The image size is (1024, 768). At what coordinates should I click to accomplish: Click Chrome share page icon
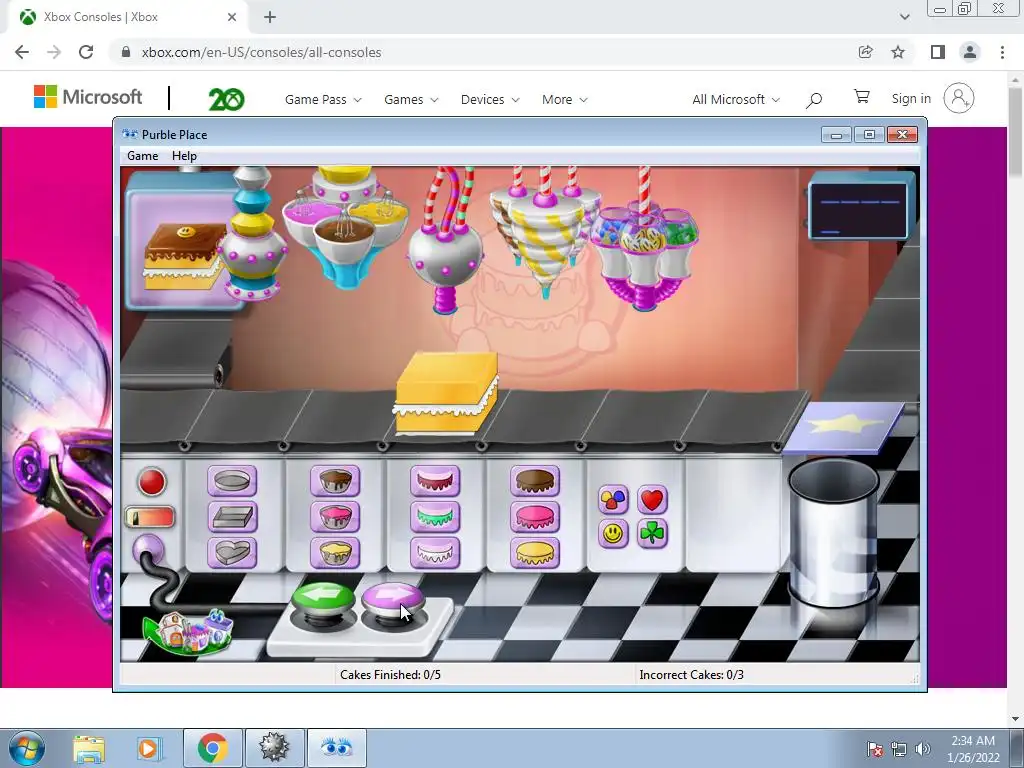pyautogui.click(x=865, y=52)
